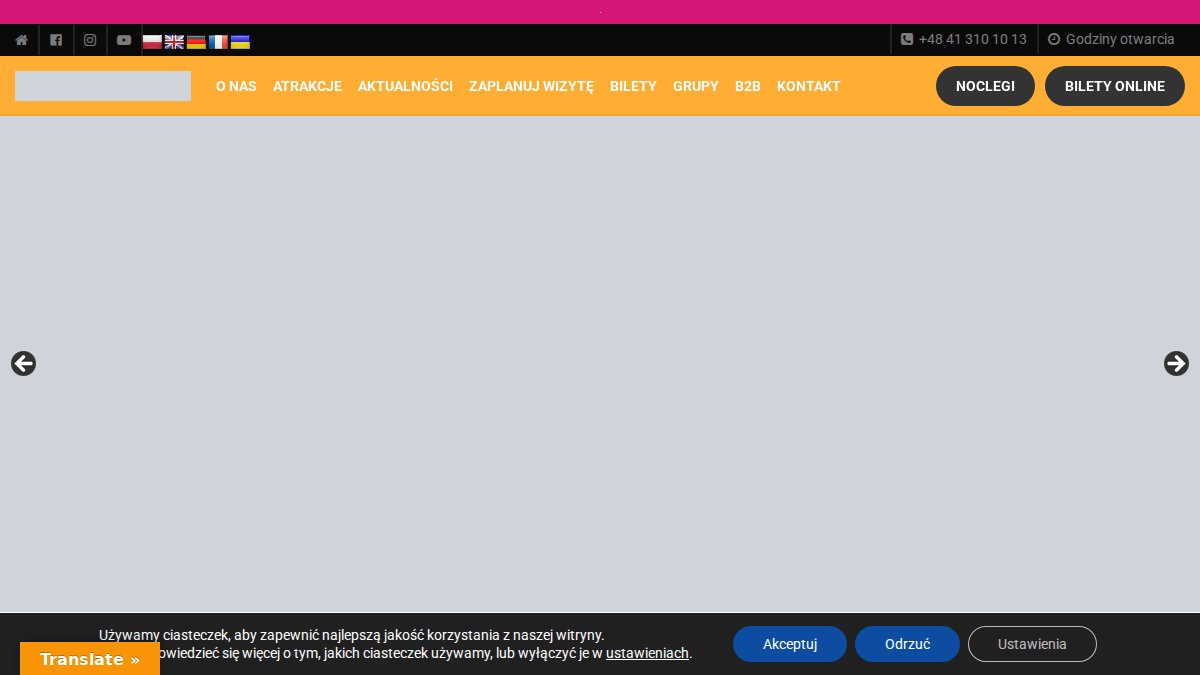Open the AKTUALNOŚCI menu item
The width and height of the screenshot is (1200, 675).
pos(405,86)
